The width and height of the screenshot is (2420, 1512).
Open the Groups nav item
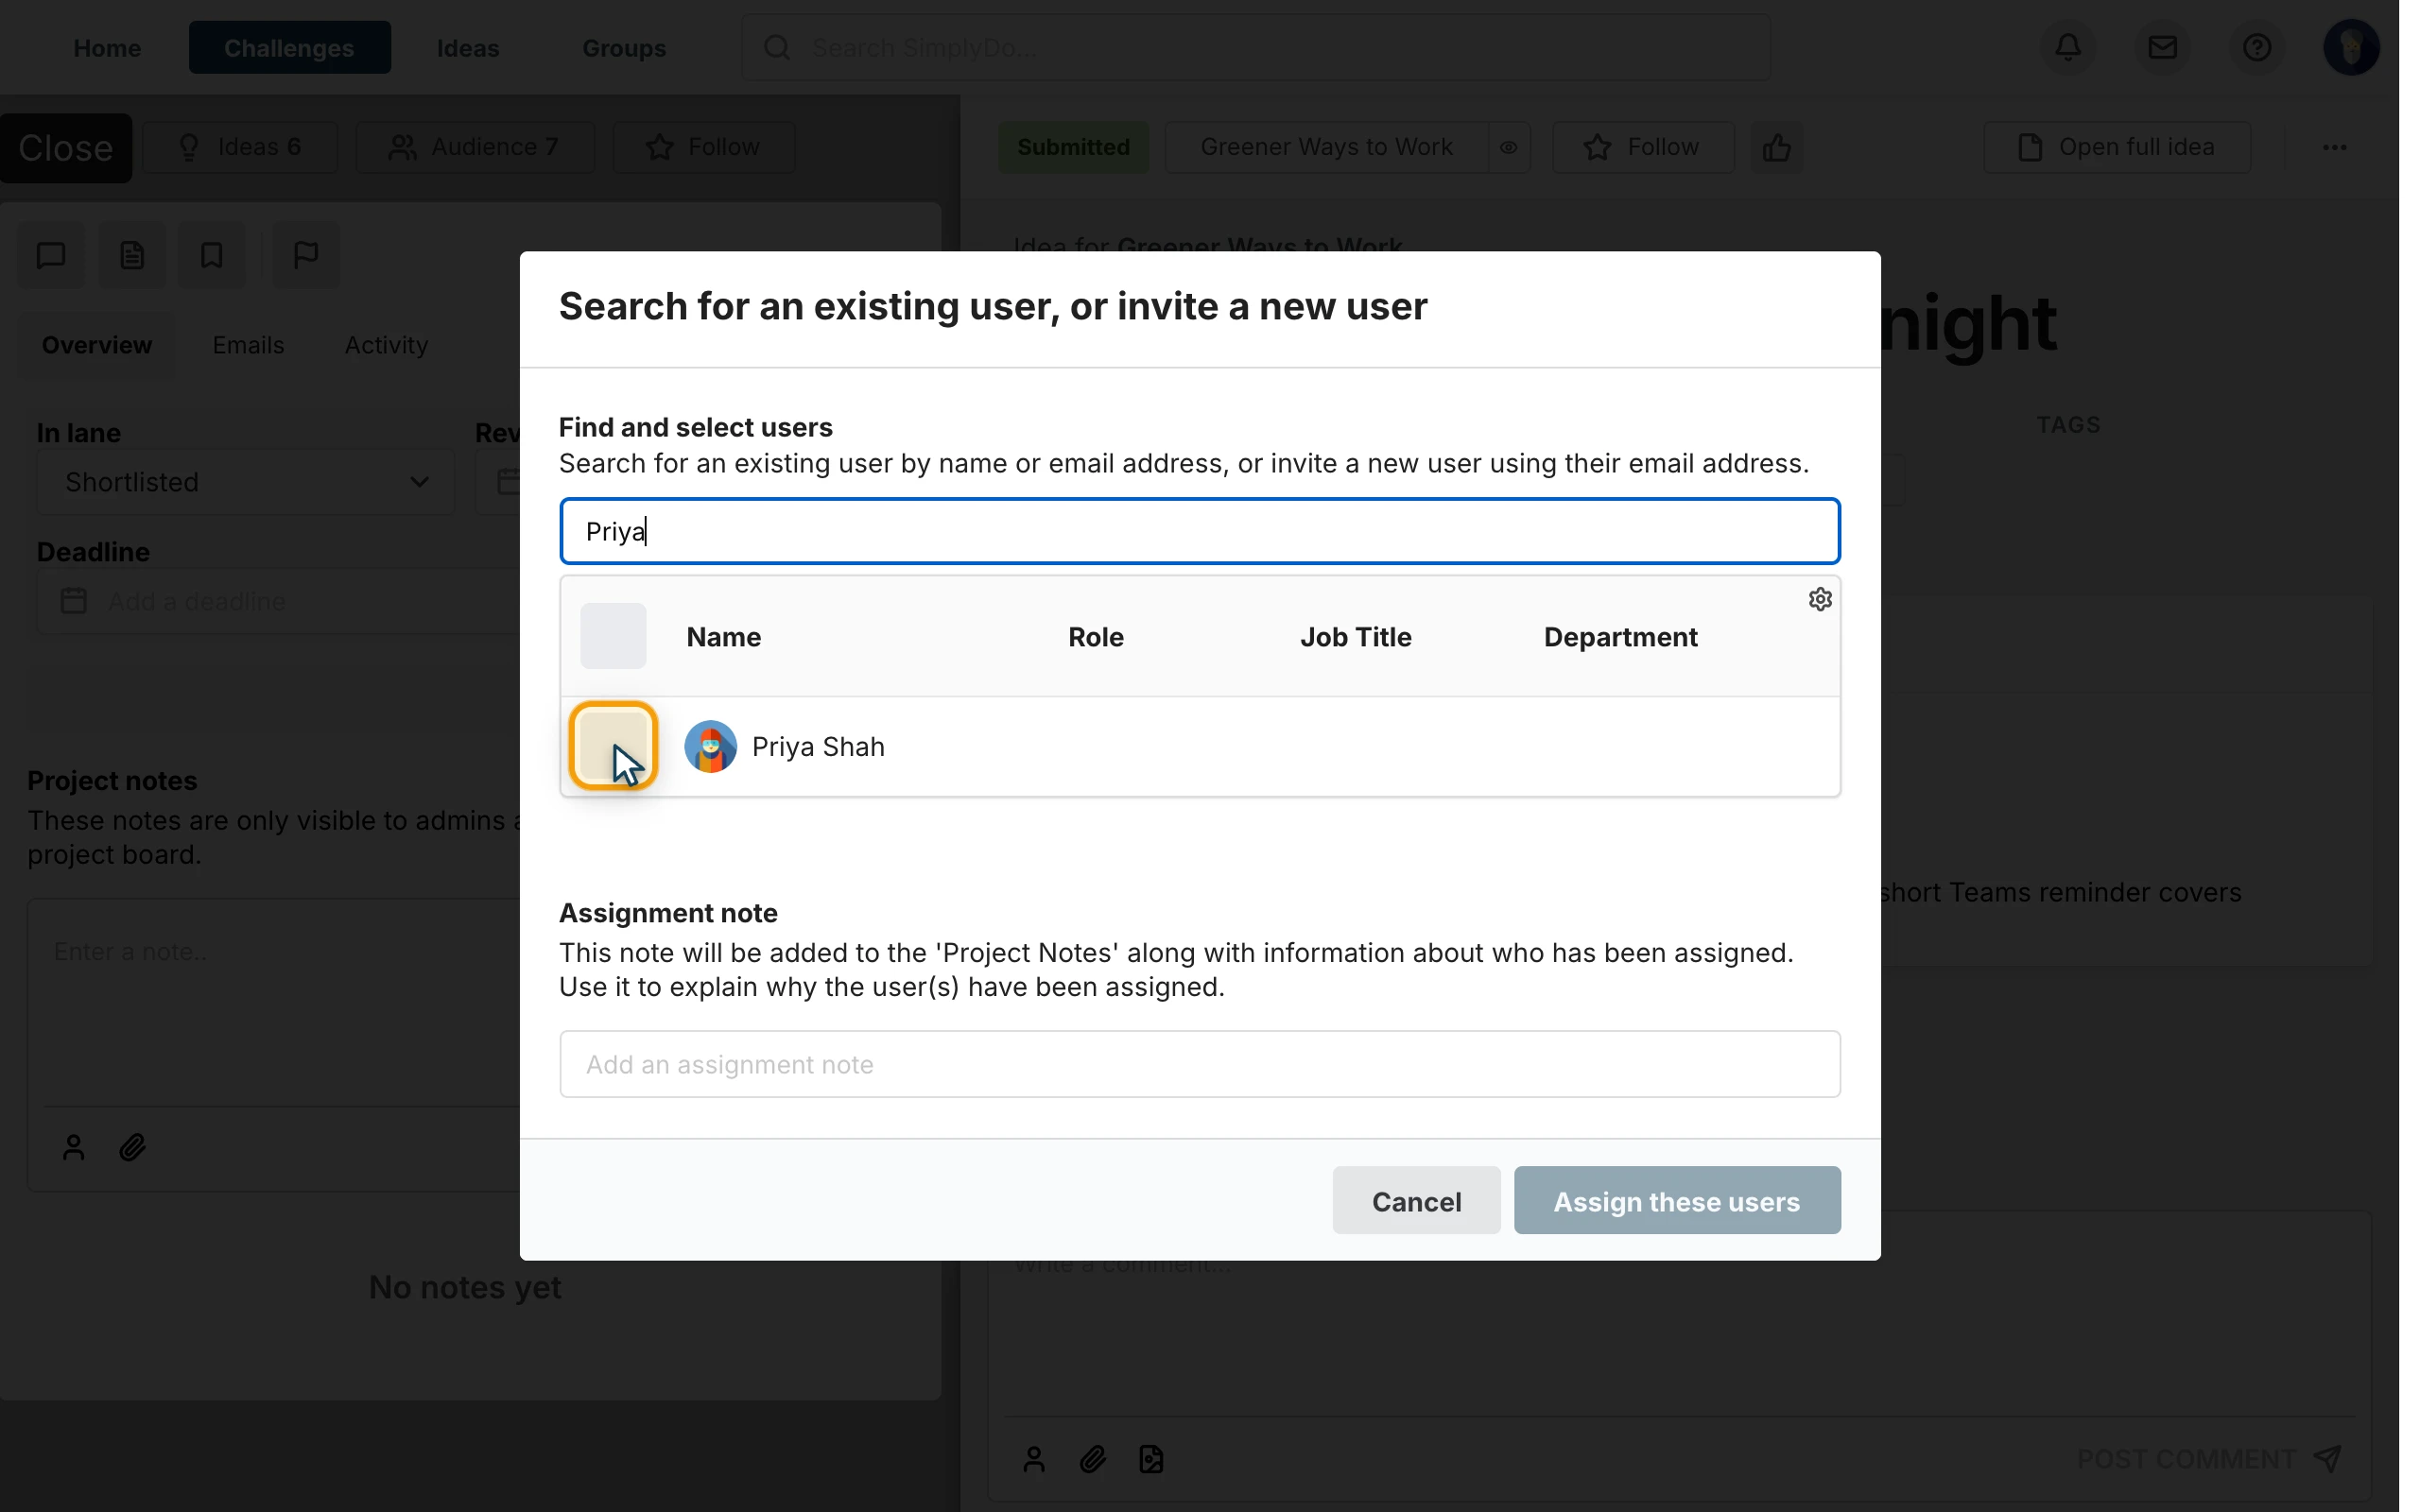624,48
